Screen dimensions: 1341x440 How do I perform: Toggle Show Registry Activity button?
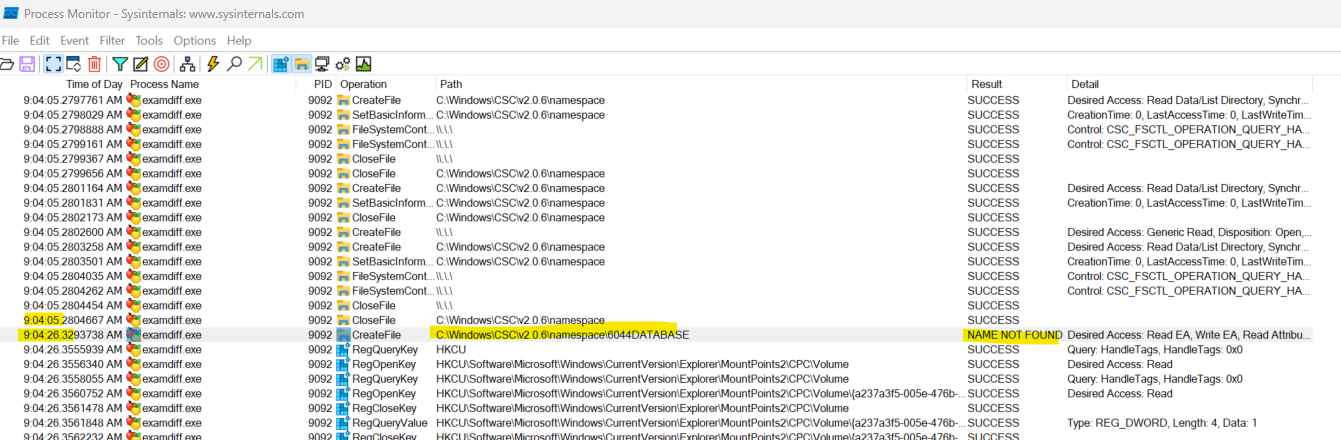click(281, 64)
